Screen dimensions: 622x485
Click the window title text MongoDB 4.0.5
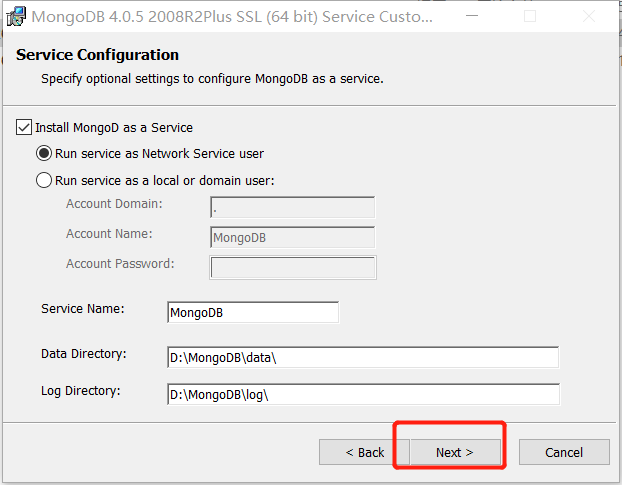[x=232, y=17]
